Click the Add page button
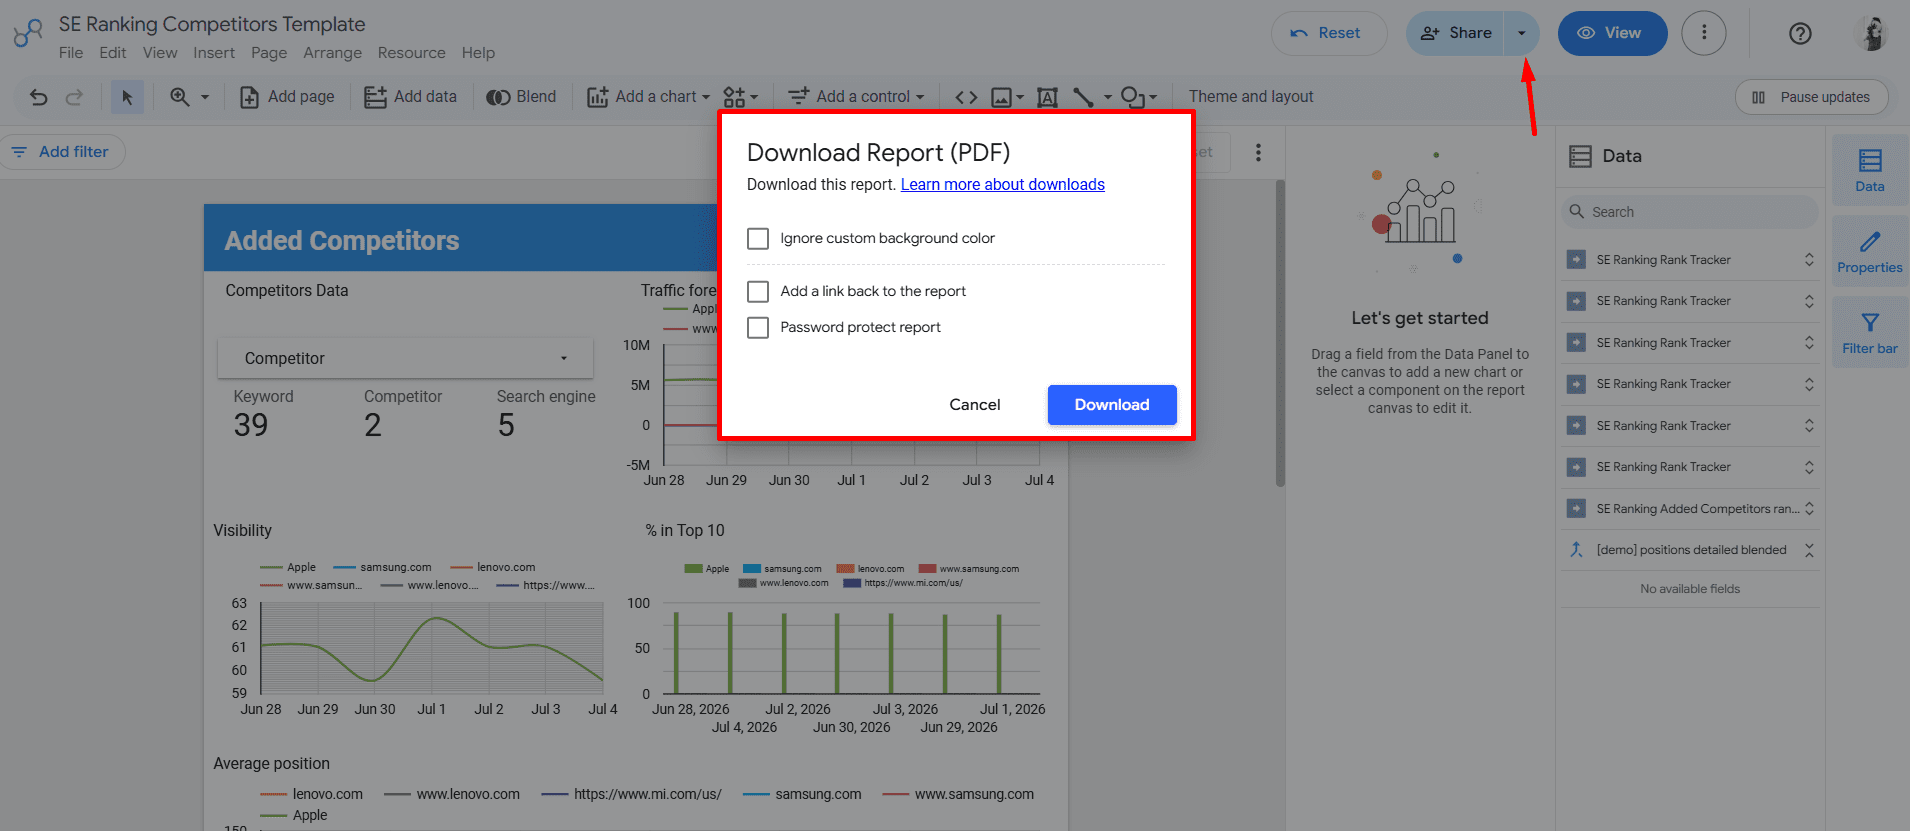The image size is (1910, 831). point(287,97)
